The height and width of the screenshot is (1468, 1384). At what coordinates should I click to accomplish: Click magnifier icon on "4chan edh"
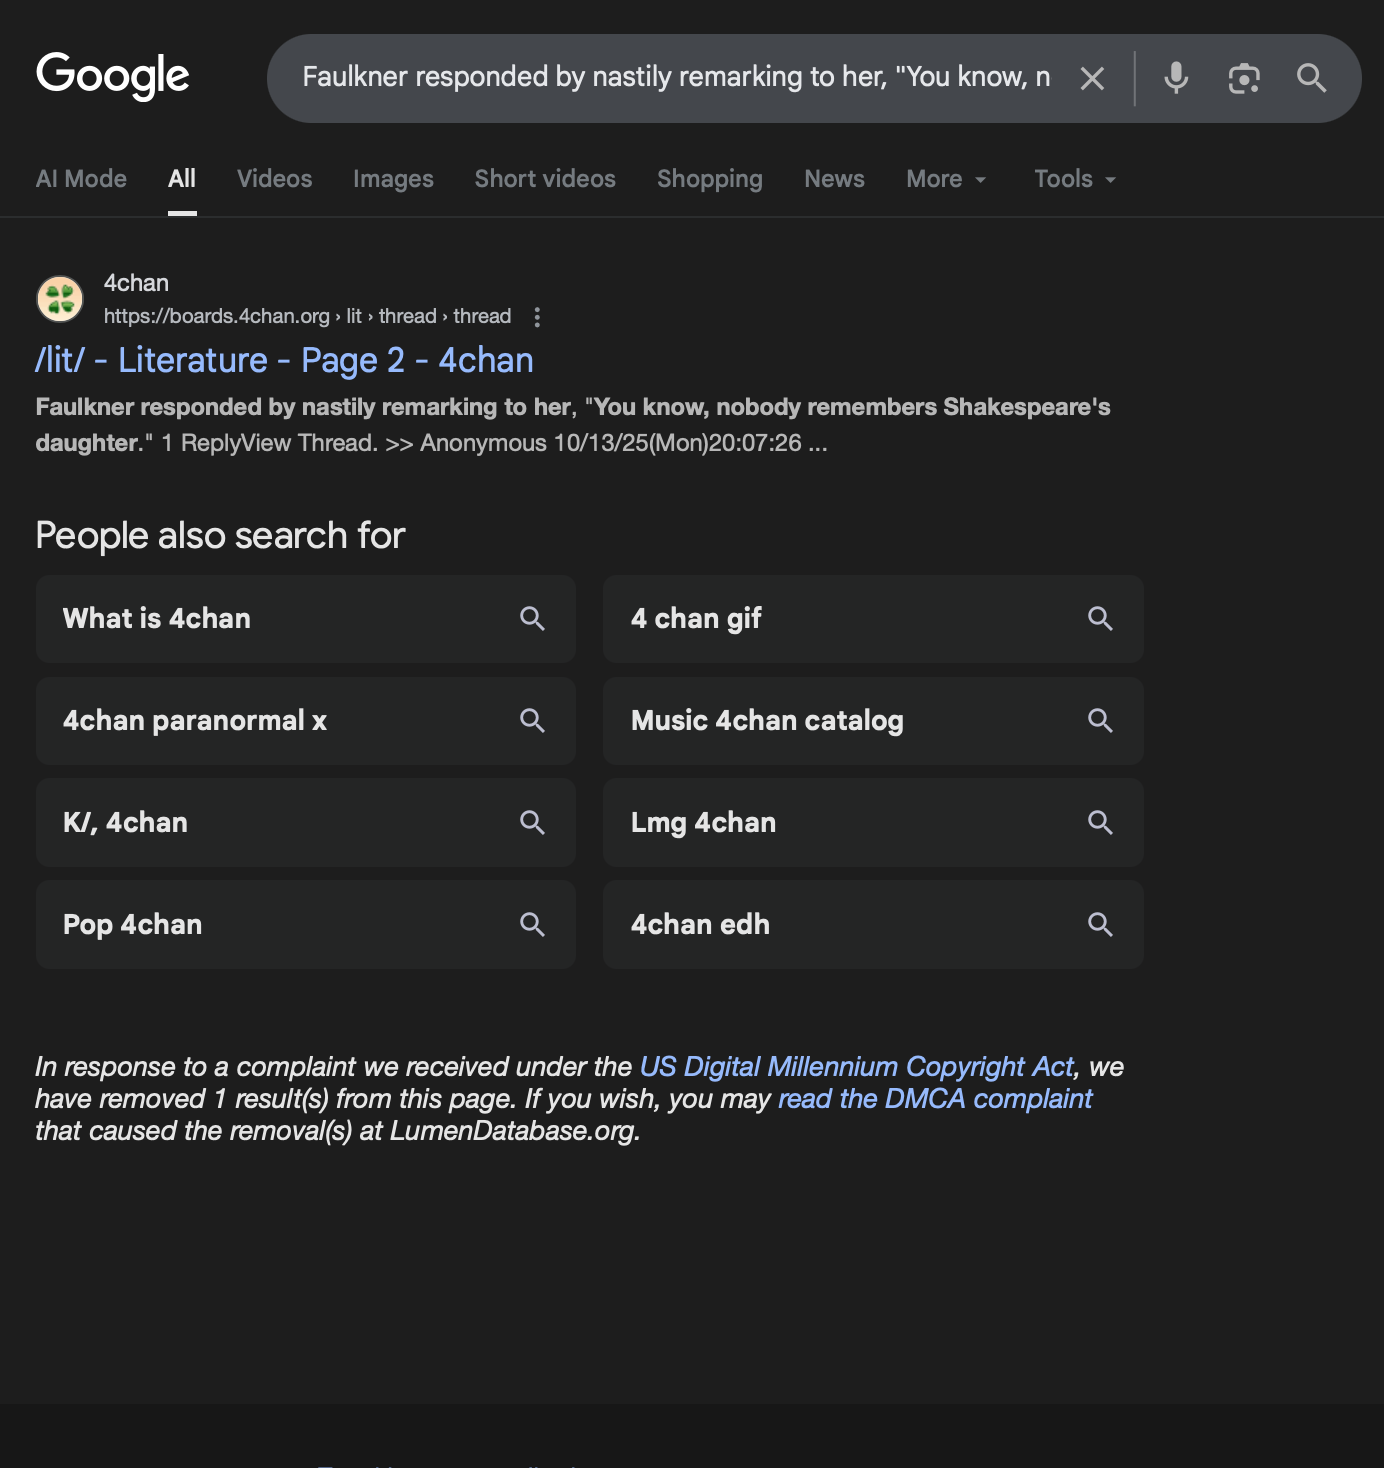coord(1100,925)
